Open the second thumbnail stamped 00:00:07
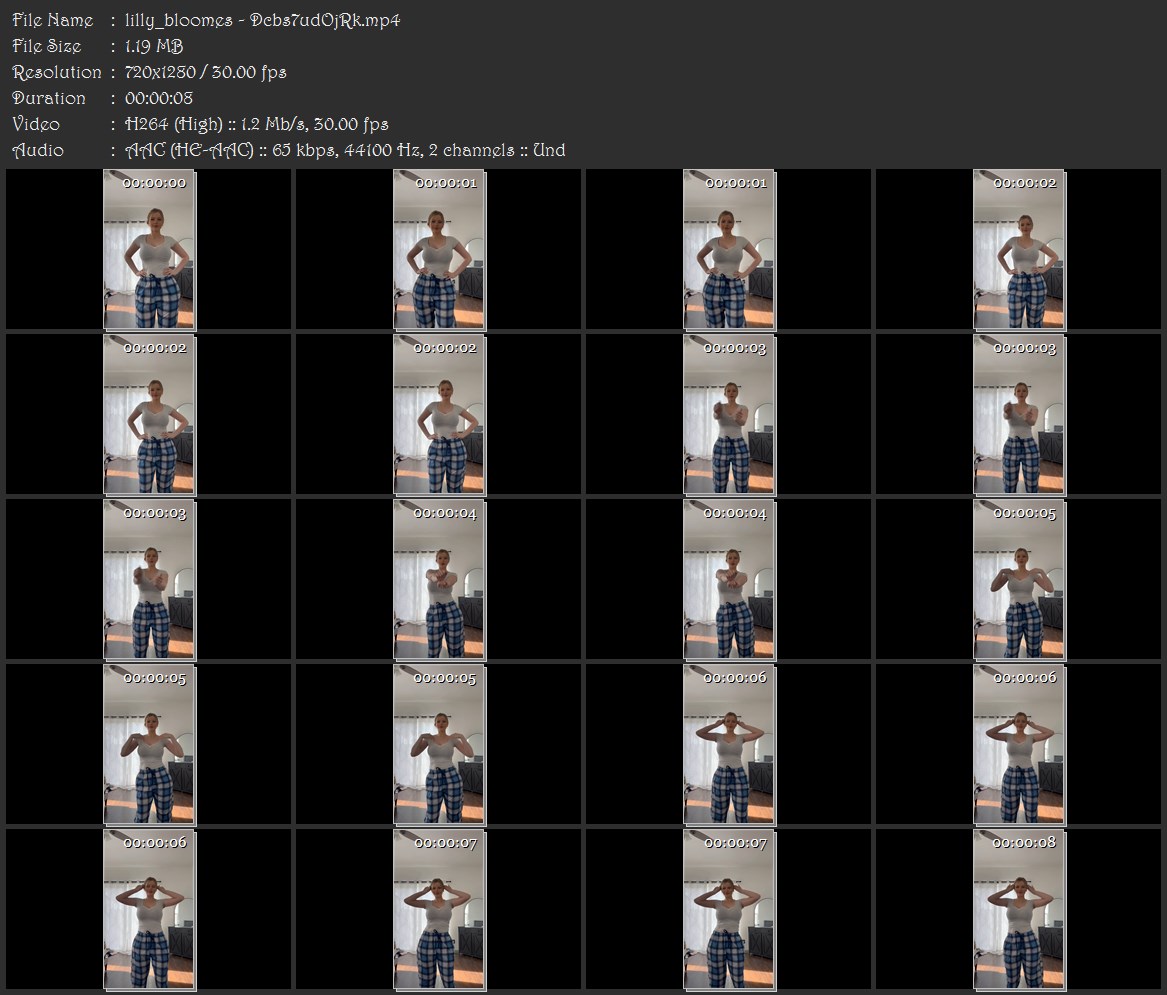 (x=729, y=909)
